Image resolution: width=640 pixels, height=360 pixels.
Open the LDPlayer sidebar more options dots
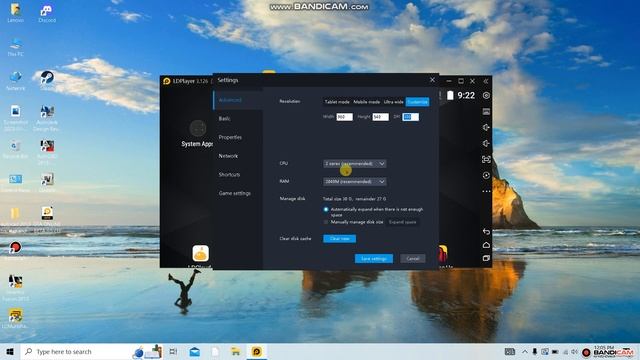click(x=486, y=191)
